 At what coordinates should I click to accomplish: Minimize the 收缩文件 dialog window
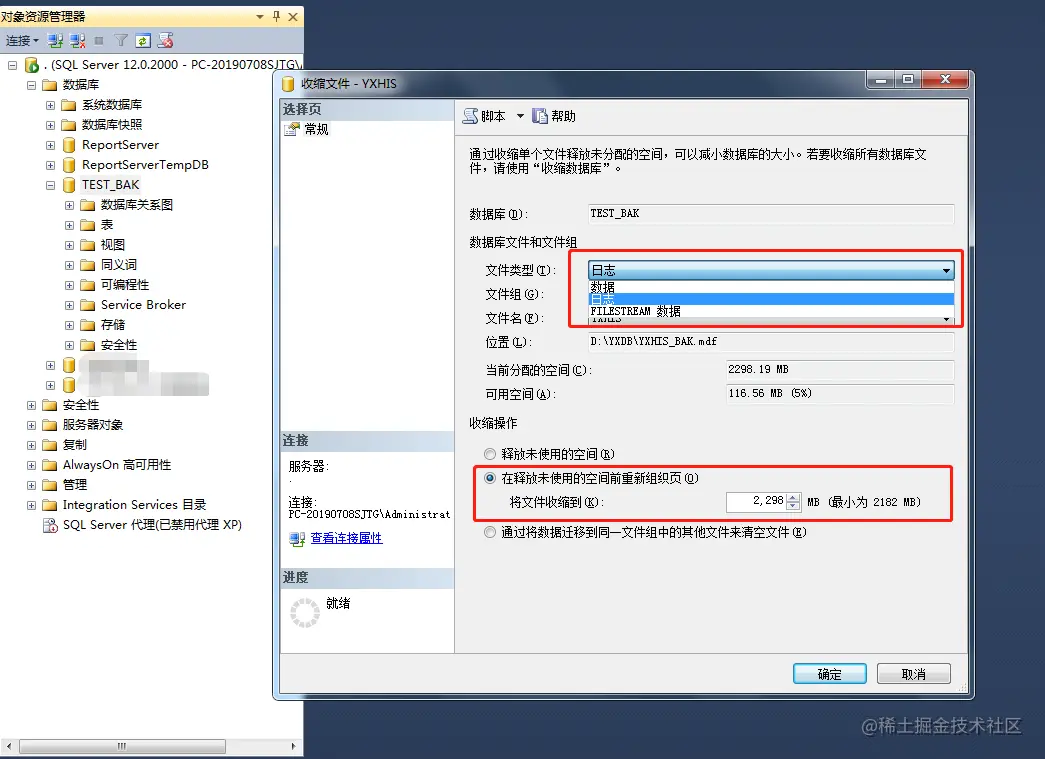pos(881,80)
